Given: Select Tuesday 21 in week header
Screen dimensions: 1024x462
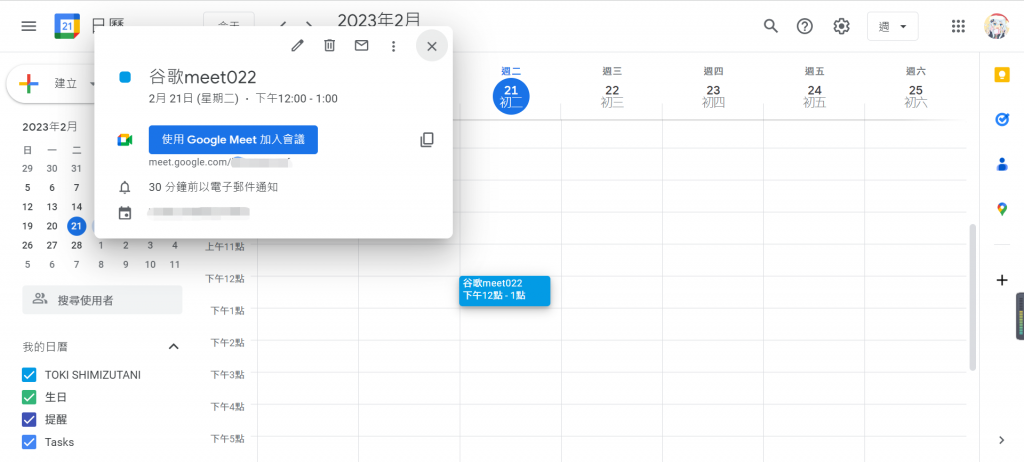Looking at the screenshot, I should tap(511, 95).
